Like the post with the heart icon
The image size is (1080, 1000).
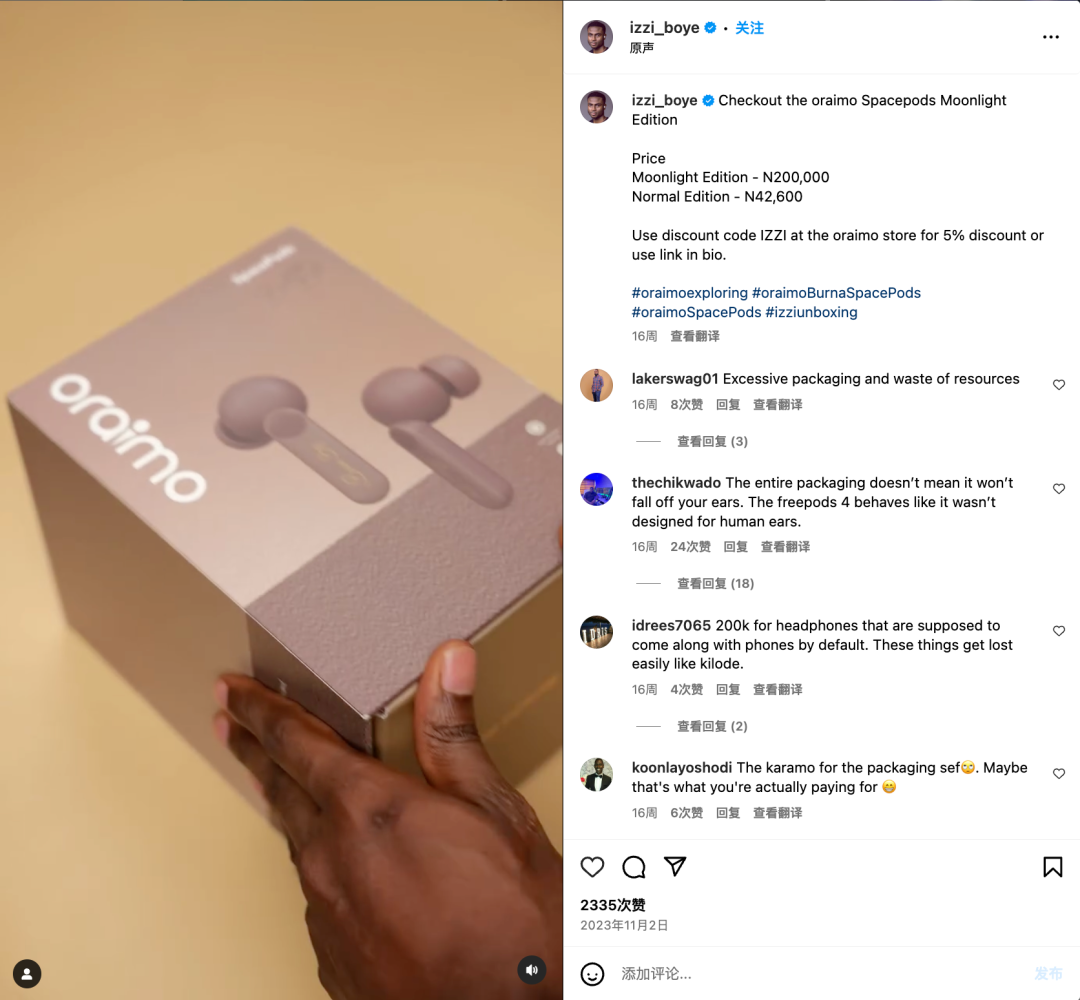point(592,866)
